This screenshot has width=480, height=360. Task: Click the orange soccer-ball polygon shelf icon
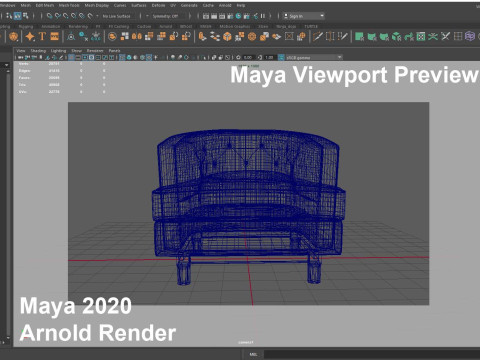pyautogui.click(x=13, y=36)
